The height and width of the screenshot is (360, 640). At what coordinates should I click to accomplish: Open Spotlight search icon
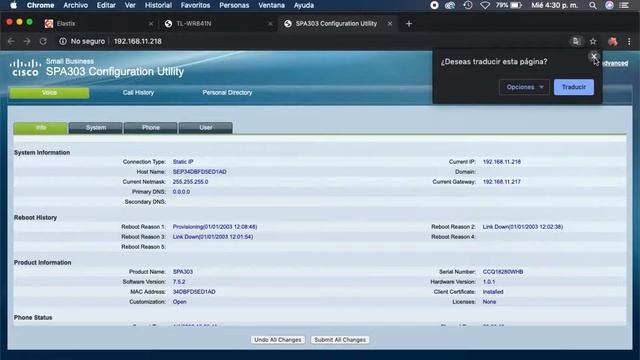pyautogui.click(x=593, y=5)
